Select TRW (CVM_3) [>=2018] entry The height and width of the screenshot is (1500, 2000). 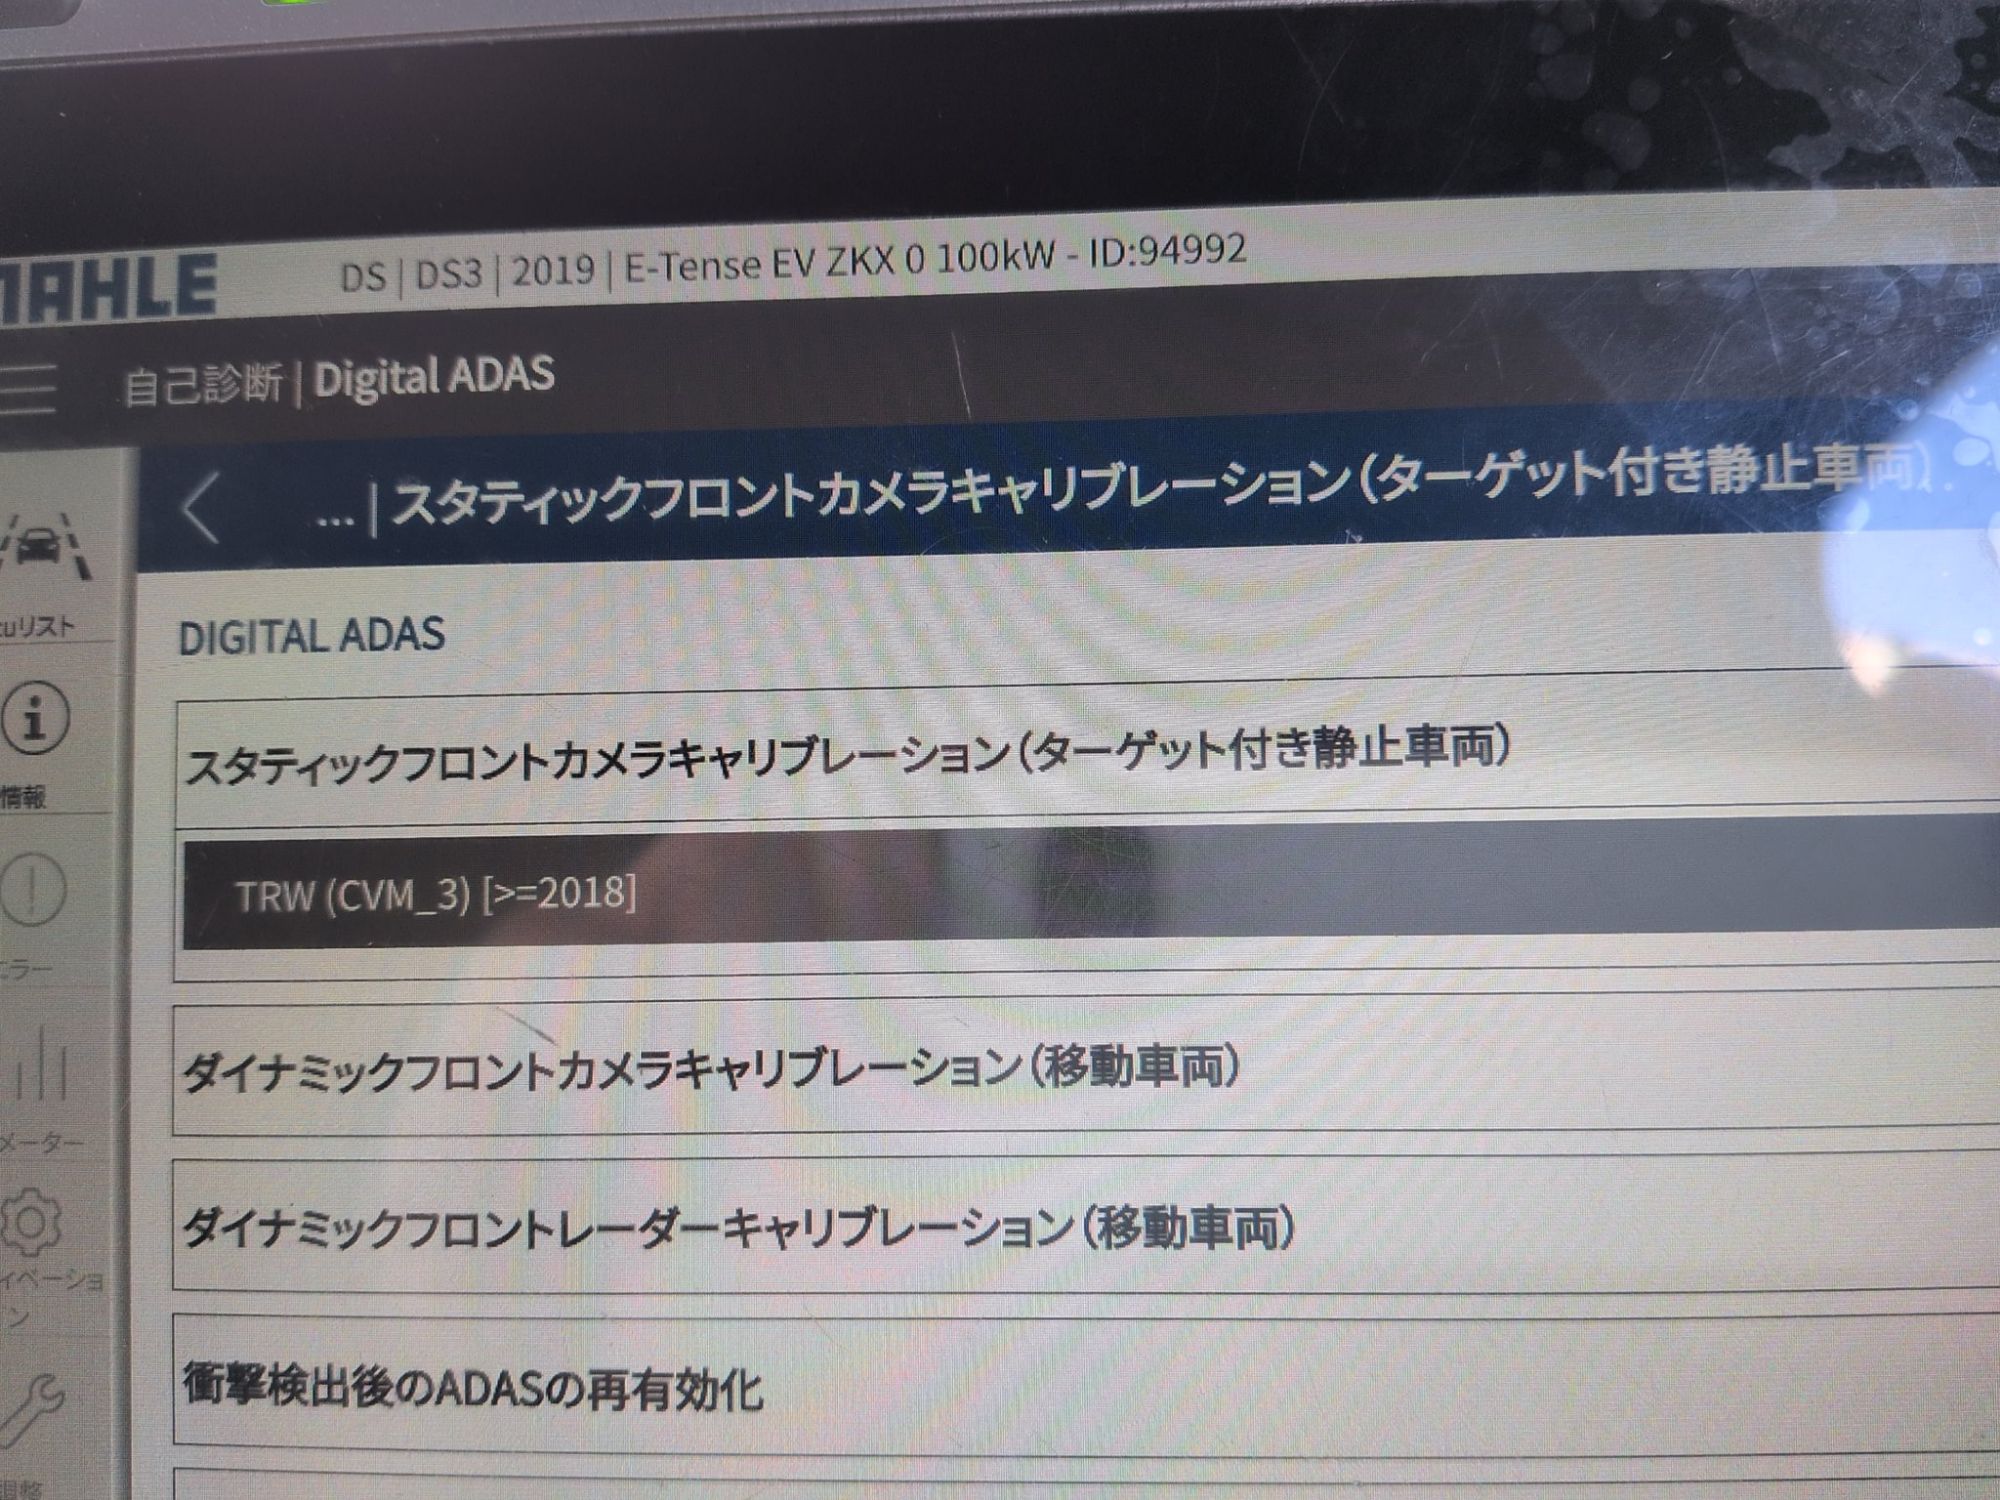[1092, 888]
